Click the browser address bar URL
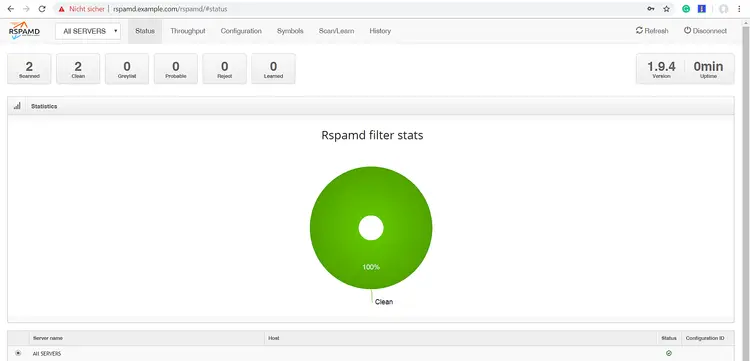The image size is (750, 361). pos(170,9)
